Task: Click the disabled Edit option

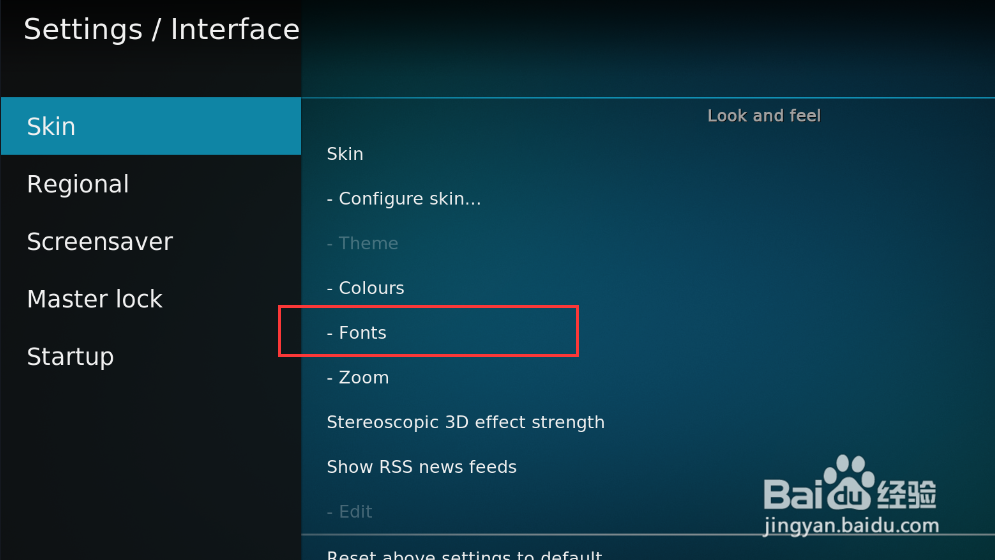Action: pos(349,511)
